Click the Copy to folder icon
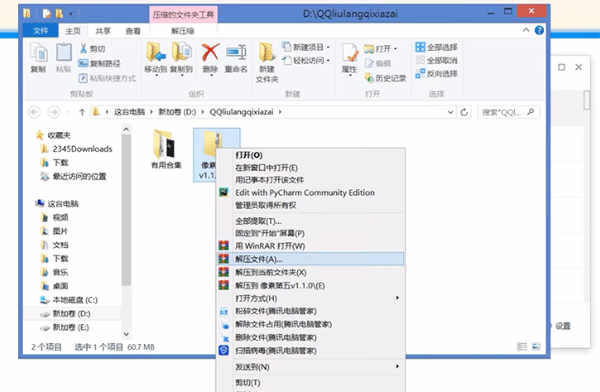Screen dimensions: 600x392 point(182,52)
